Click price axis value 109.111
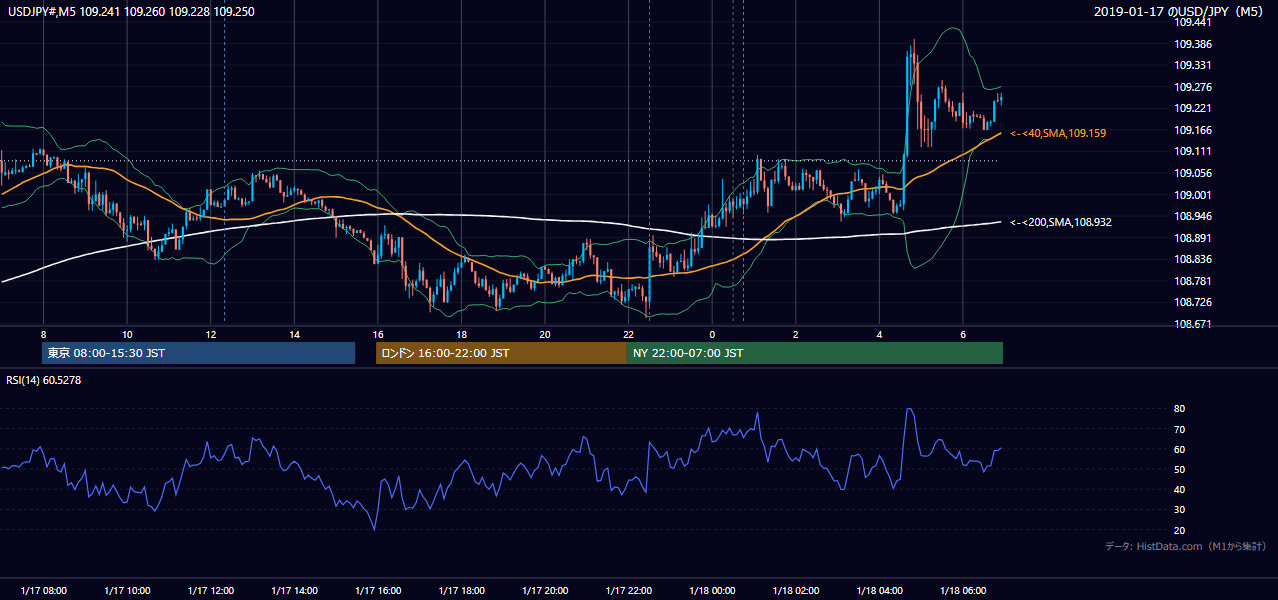This screenshot has width=1278, height=600. [x=1193, y=151]
